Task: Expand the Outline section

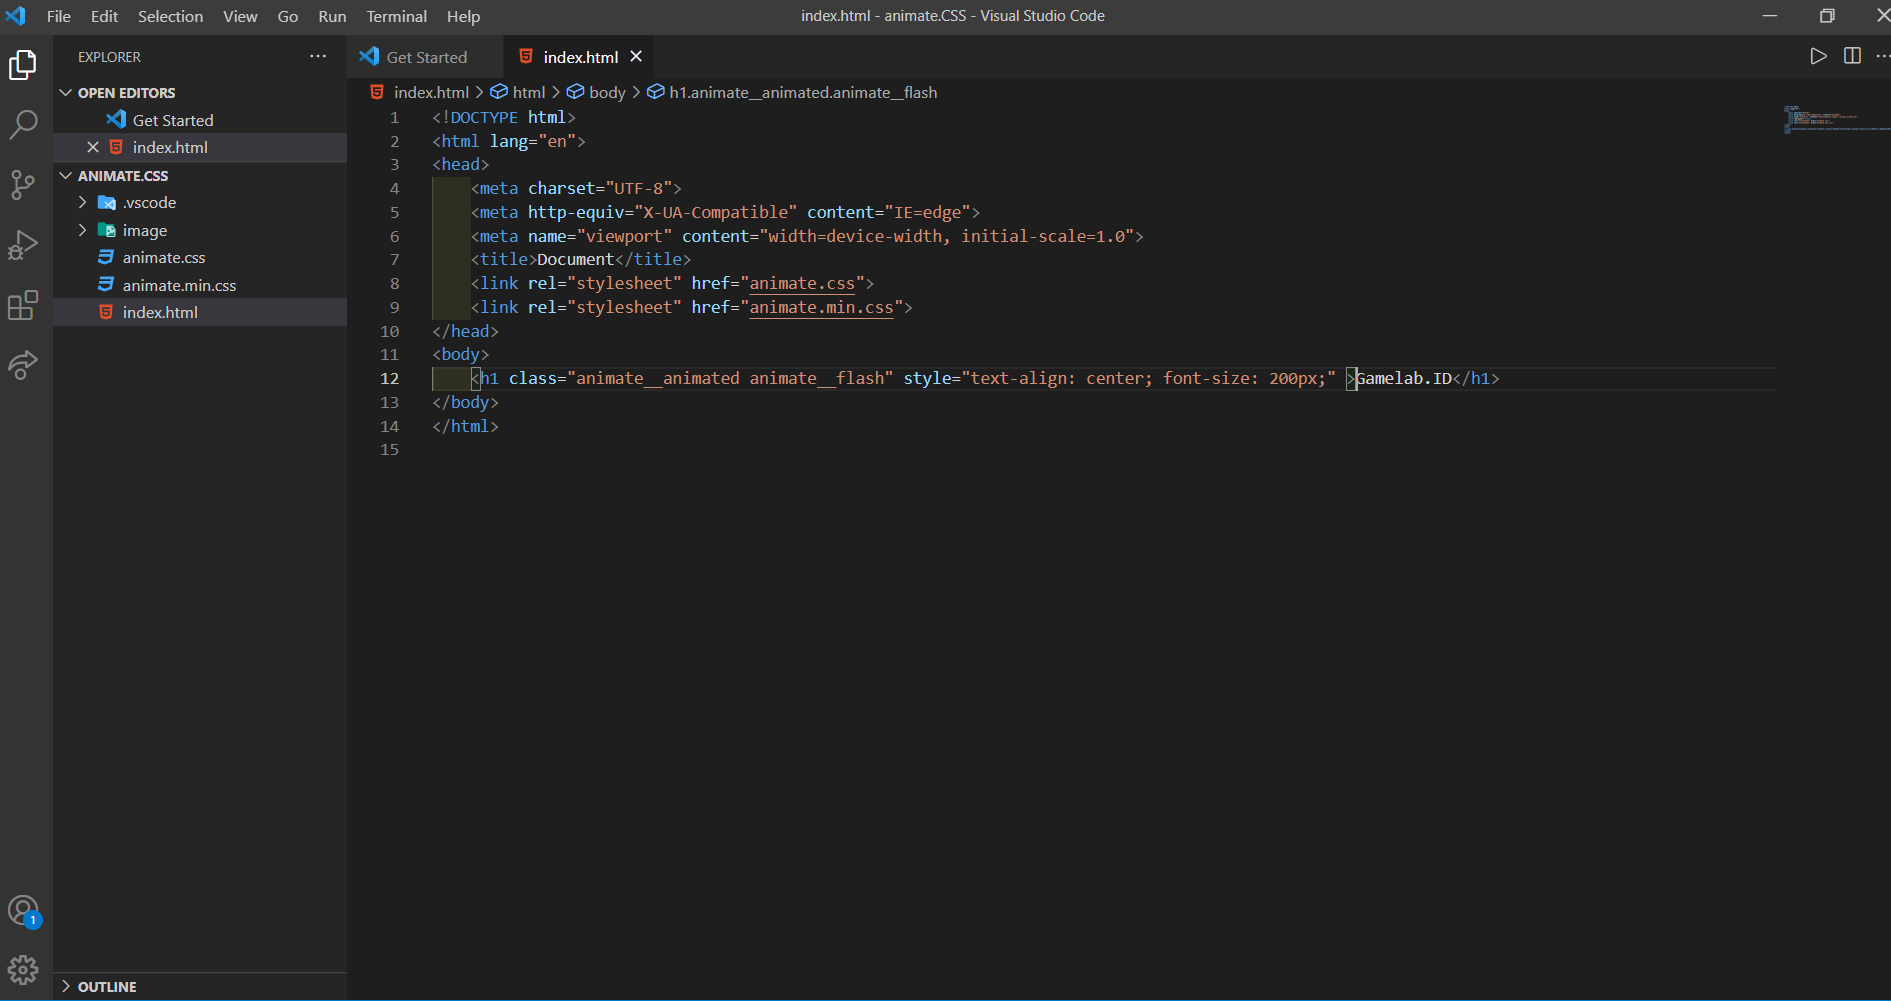Action: [x=200, y=986]
